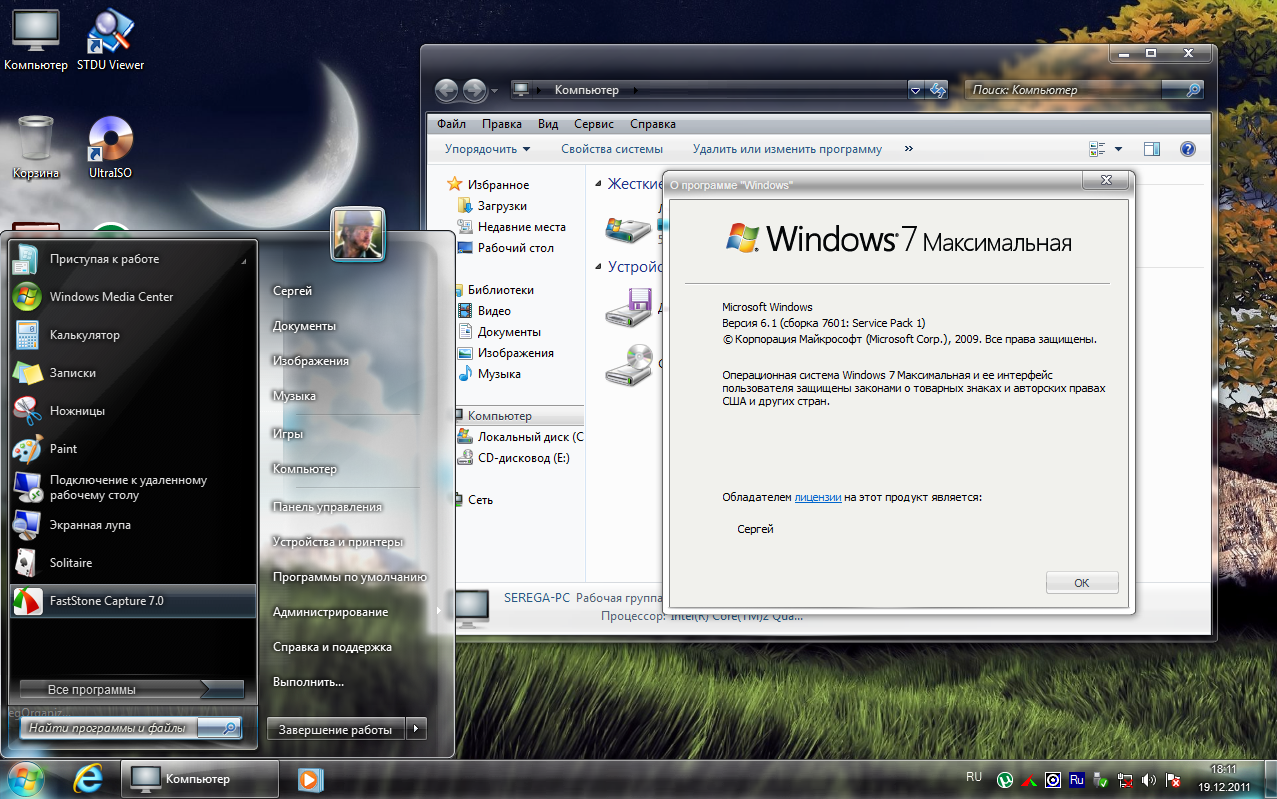Open the STDU Viewer desktop shortcut

110,40
